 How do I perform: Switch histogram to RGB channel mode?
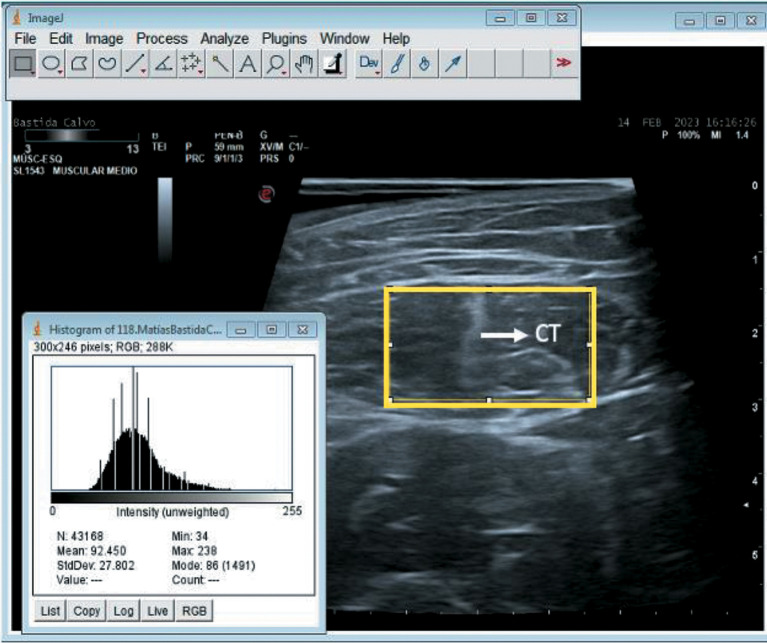pyautogui.click(x=194, y=610)
